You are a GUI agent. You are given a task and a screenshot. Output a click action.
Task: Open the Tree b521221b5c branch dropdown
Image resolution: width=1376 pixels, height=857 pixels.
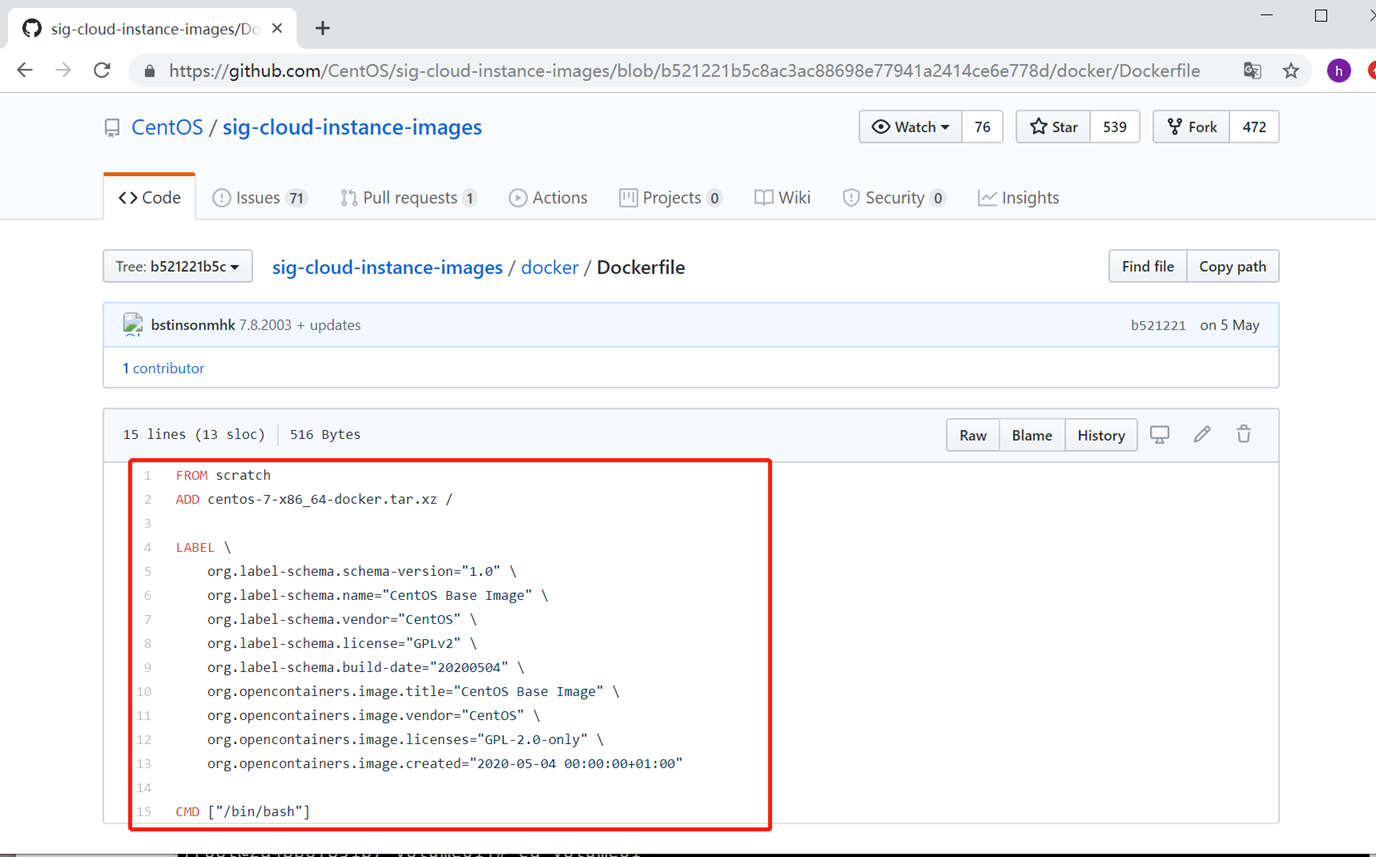[x=177, y=267]
